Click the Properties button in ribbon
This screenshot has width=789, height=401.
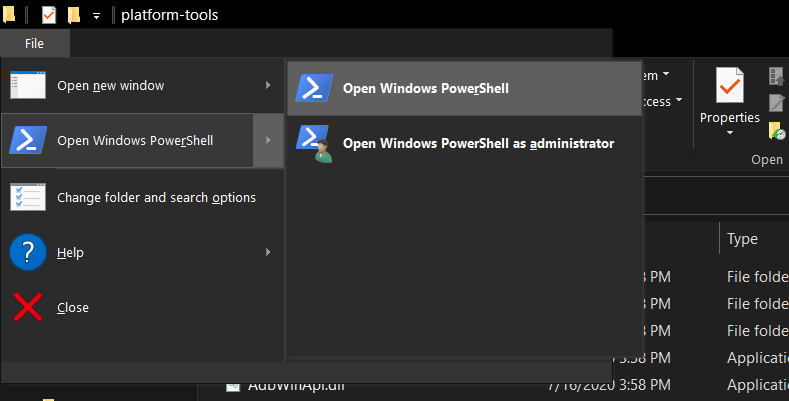730,103
